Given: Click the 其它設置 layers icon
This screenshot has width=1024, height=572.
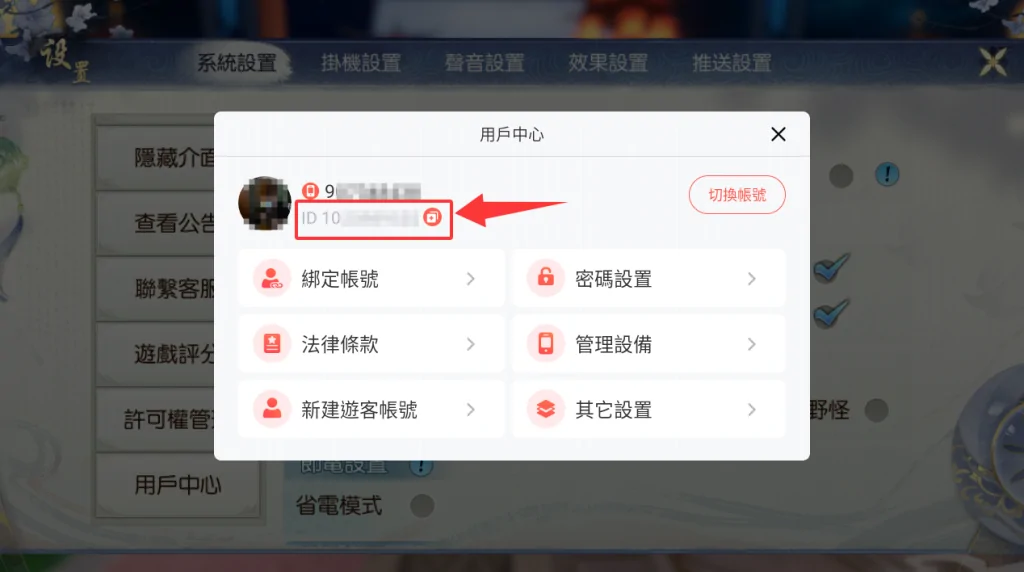Looking at the screenshot, I should tap(545, 409).
